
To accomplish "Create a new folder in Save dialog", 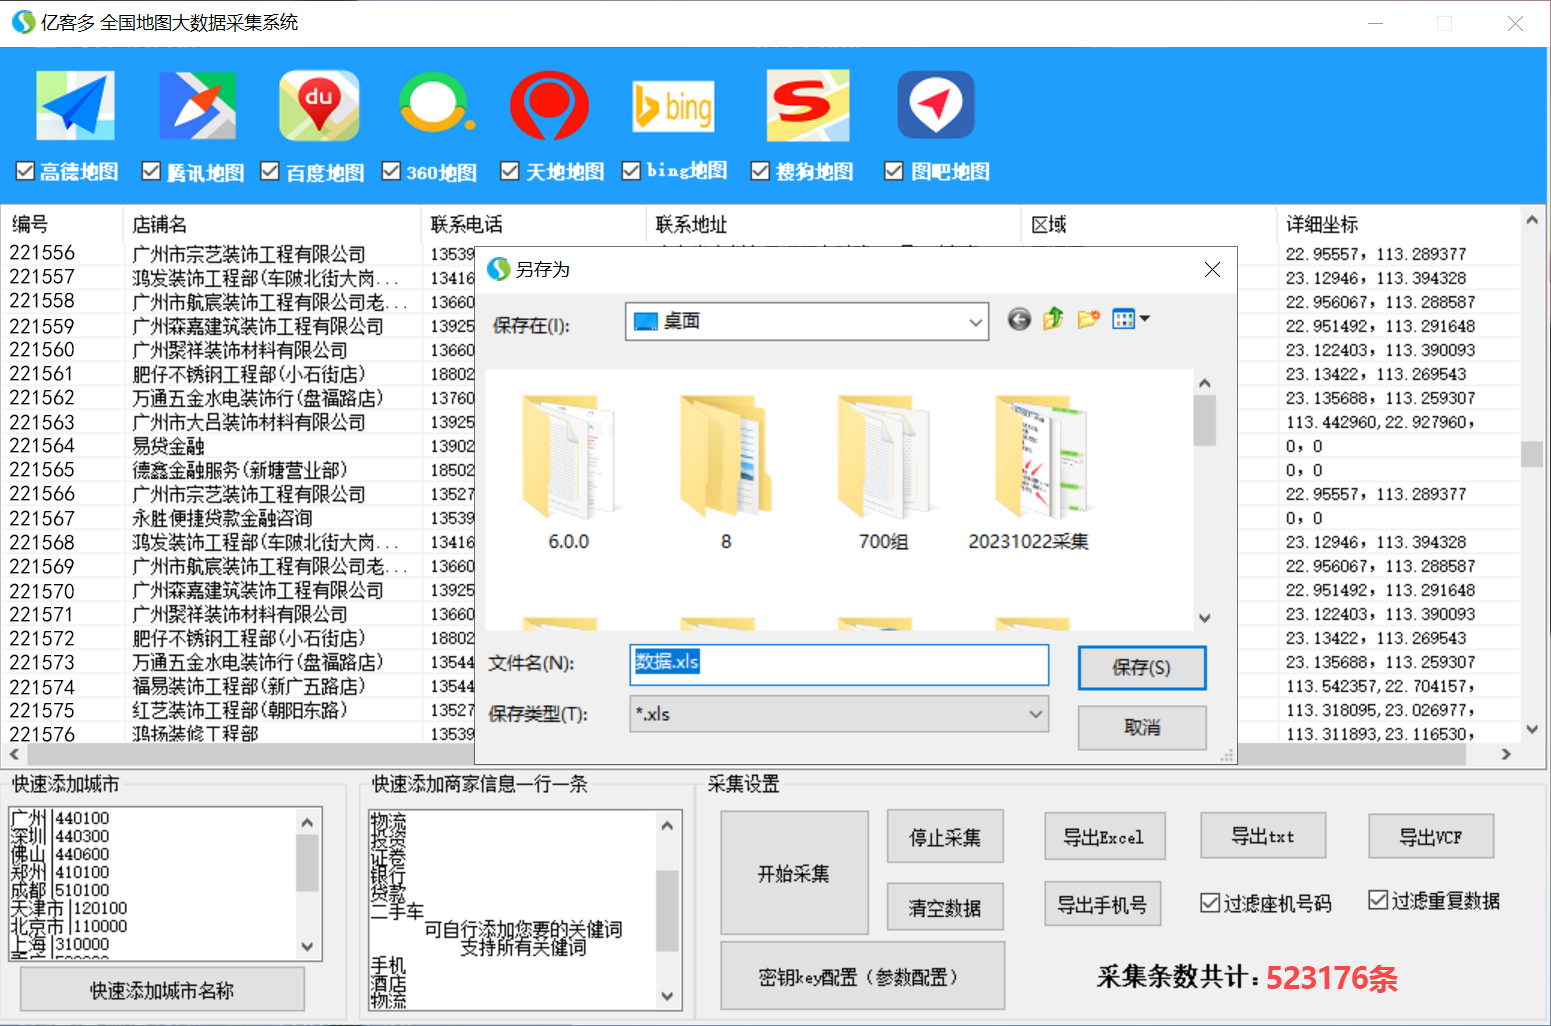I will coord(1088,320).
